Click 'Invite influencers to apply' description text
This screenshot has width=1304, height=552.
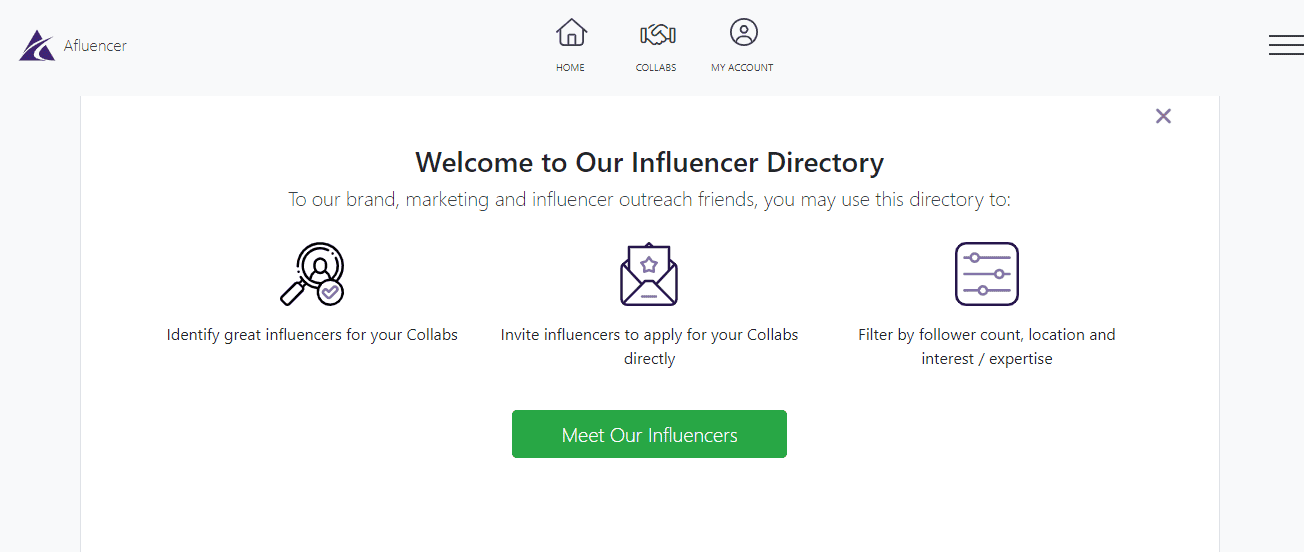pyautogui.click(x=649, y=346)
